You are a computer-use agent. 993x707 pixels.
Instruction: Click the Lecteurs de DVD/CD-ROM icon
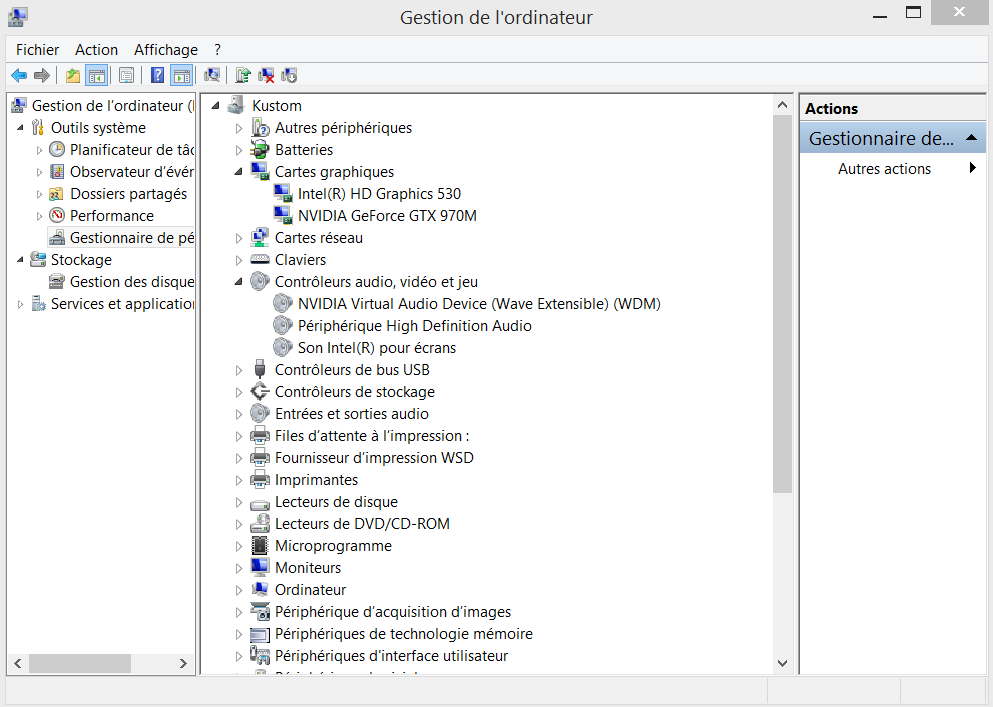coord(260,524)
